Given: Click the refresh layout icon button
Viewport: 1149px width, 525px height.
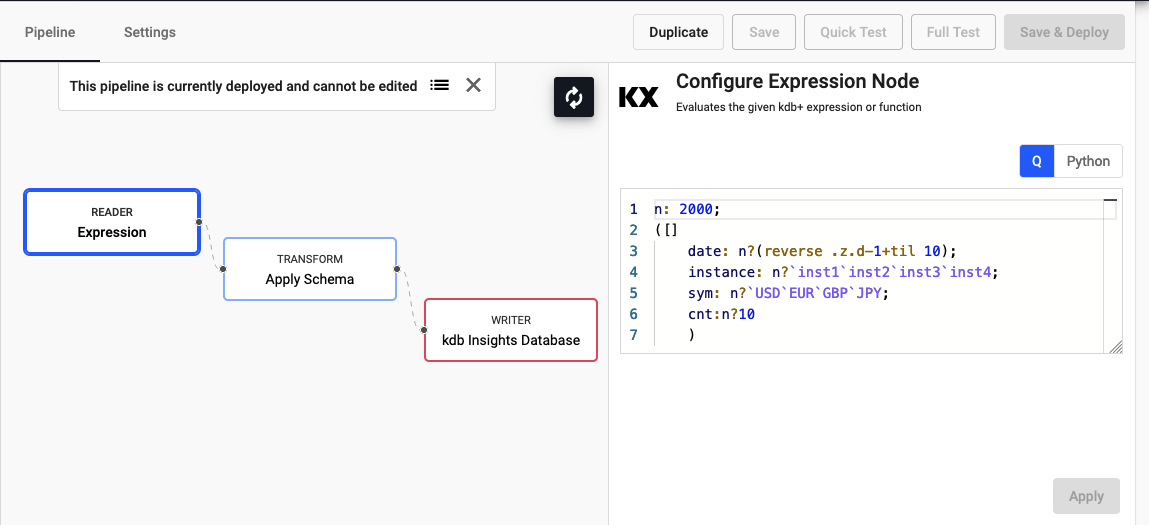Looking at the screenshot, I should pyautogui.click(x=574, y=97).
